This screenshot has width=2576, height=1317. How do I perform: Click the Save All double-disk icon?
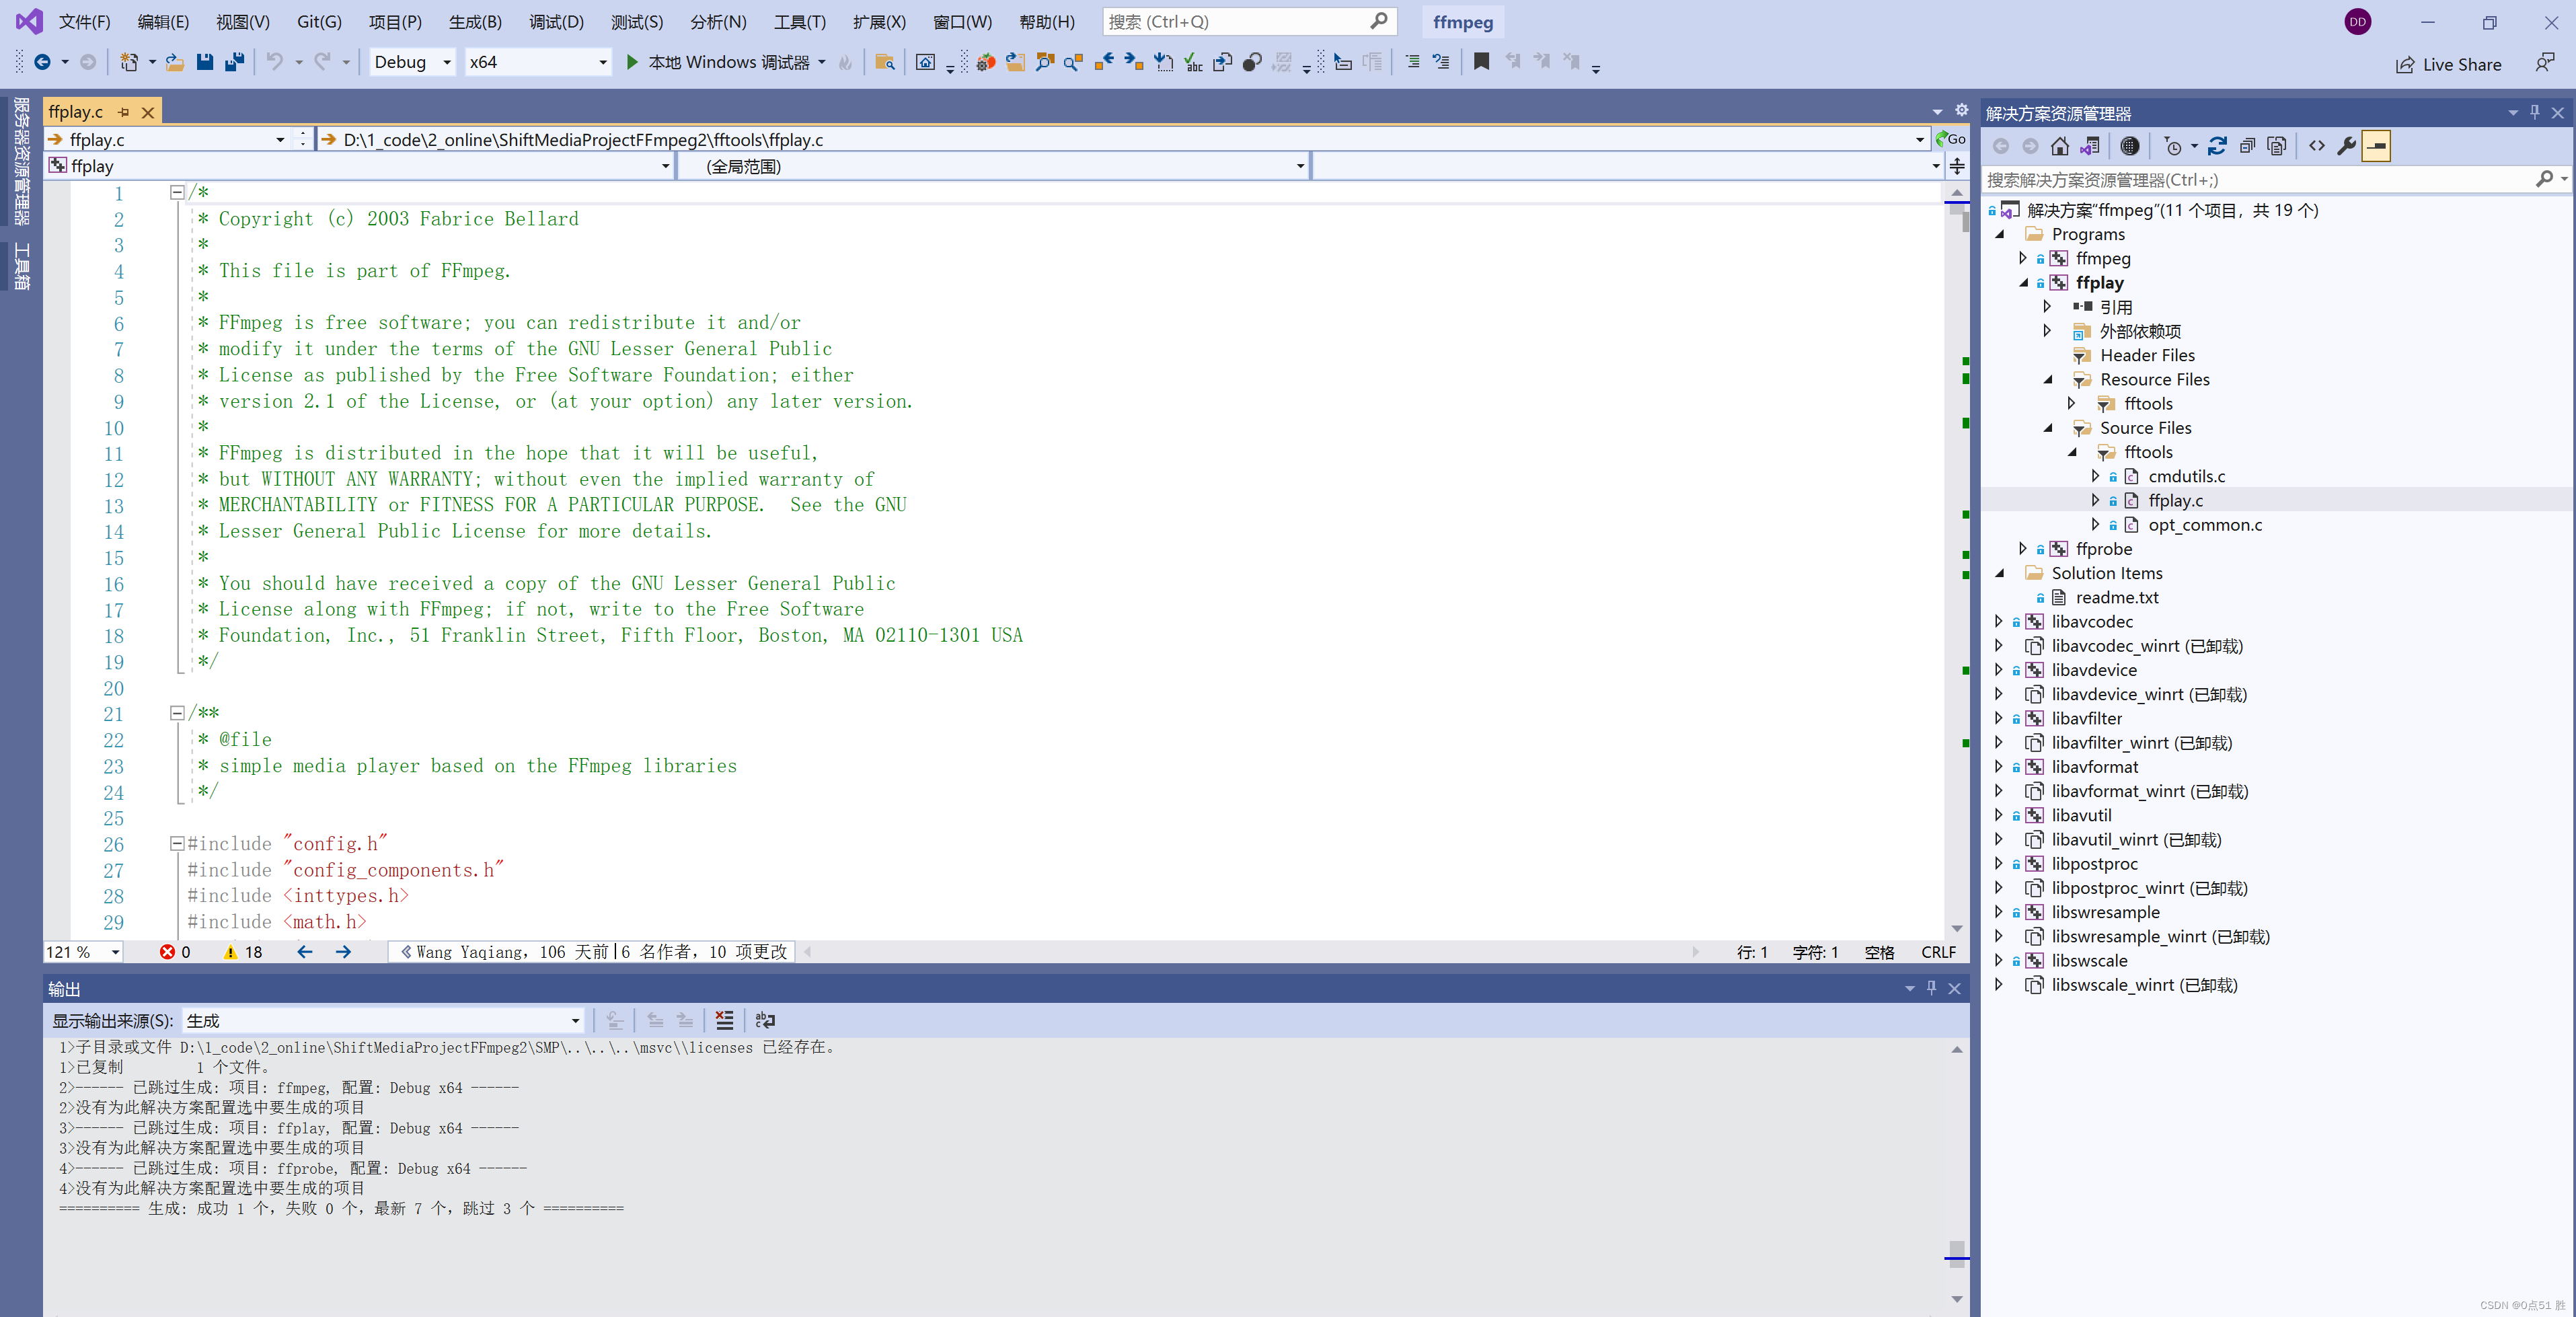tap(234, 62)
